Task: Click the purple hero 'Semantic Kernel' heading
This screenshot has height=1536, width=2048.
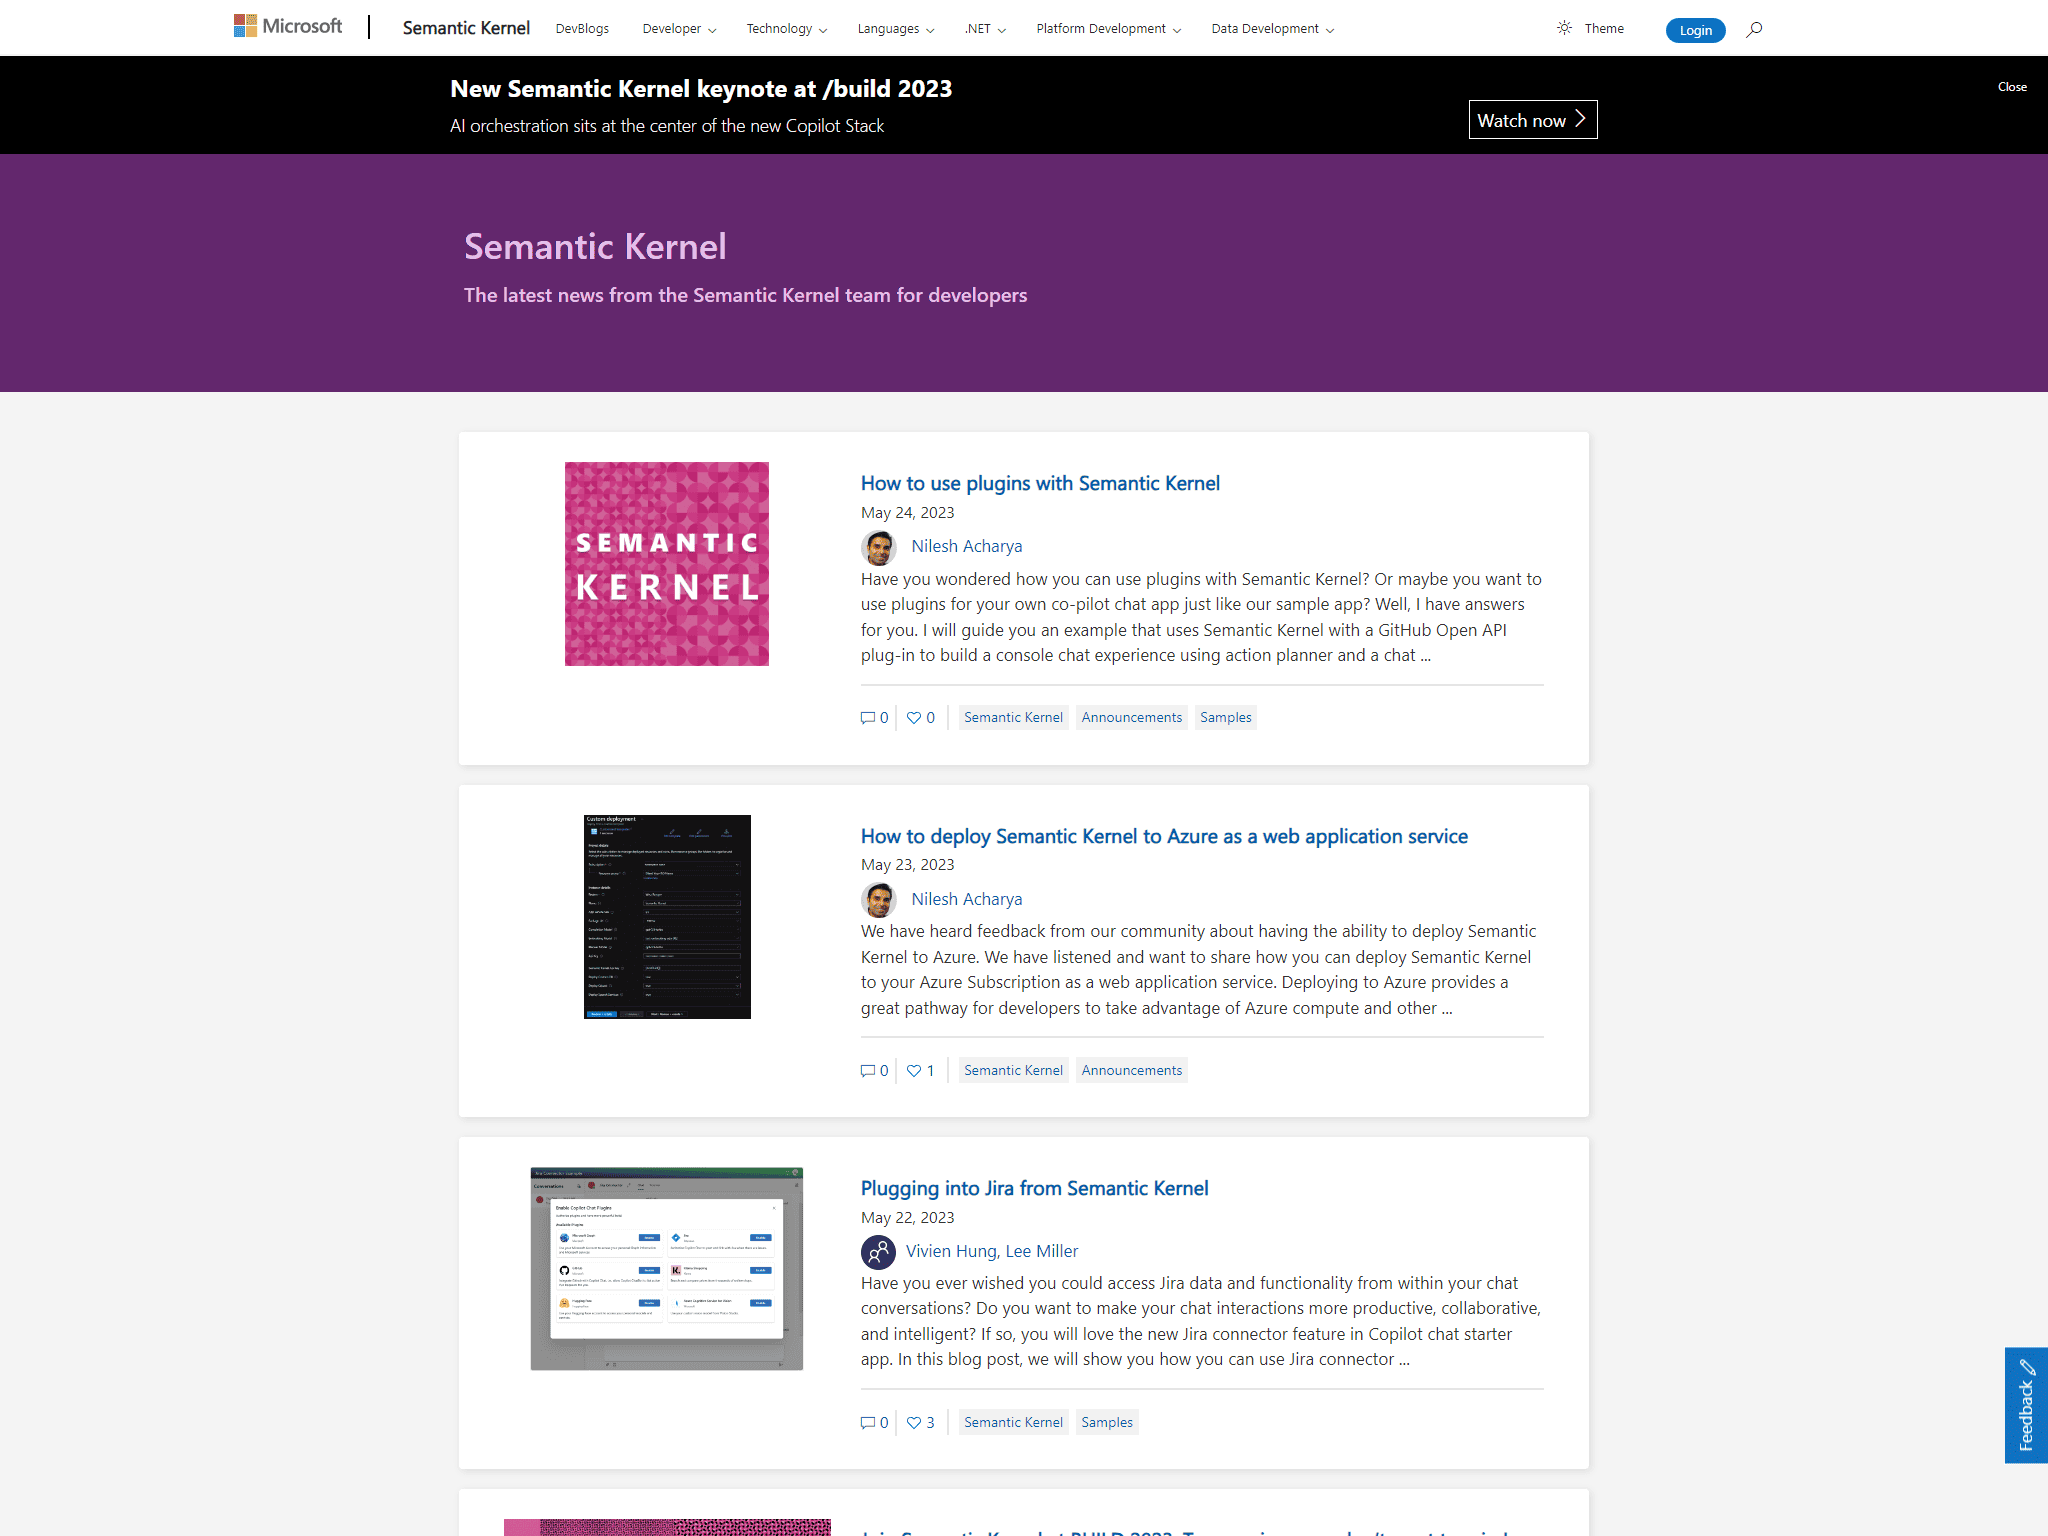Action: click(595, 247)
